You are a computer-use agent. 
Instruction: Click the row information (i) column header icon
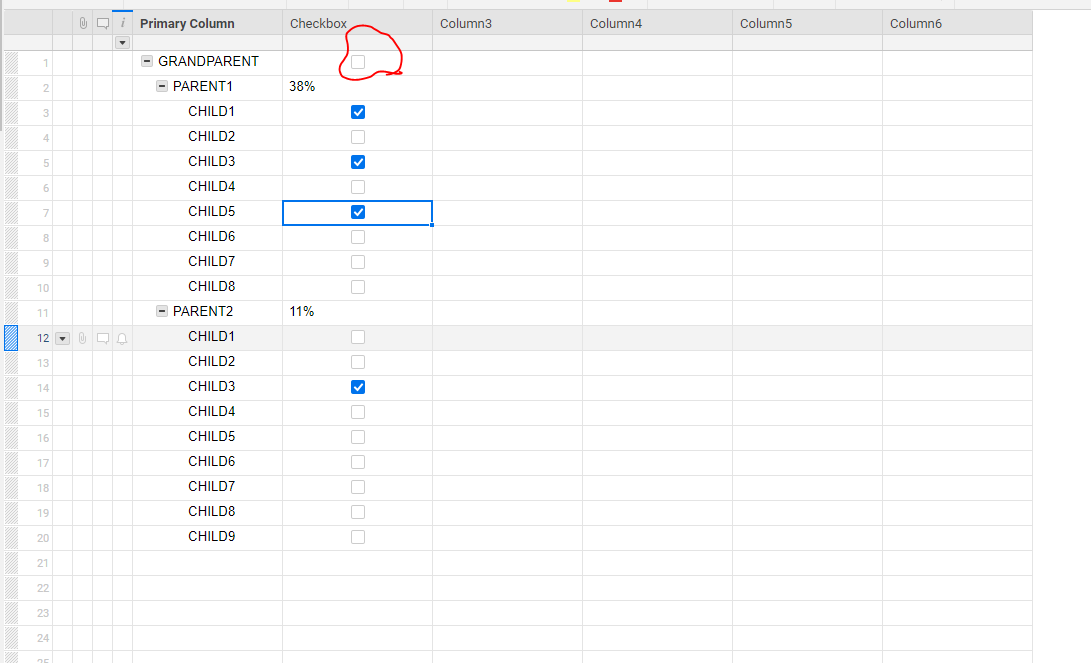point(122,22)
